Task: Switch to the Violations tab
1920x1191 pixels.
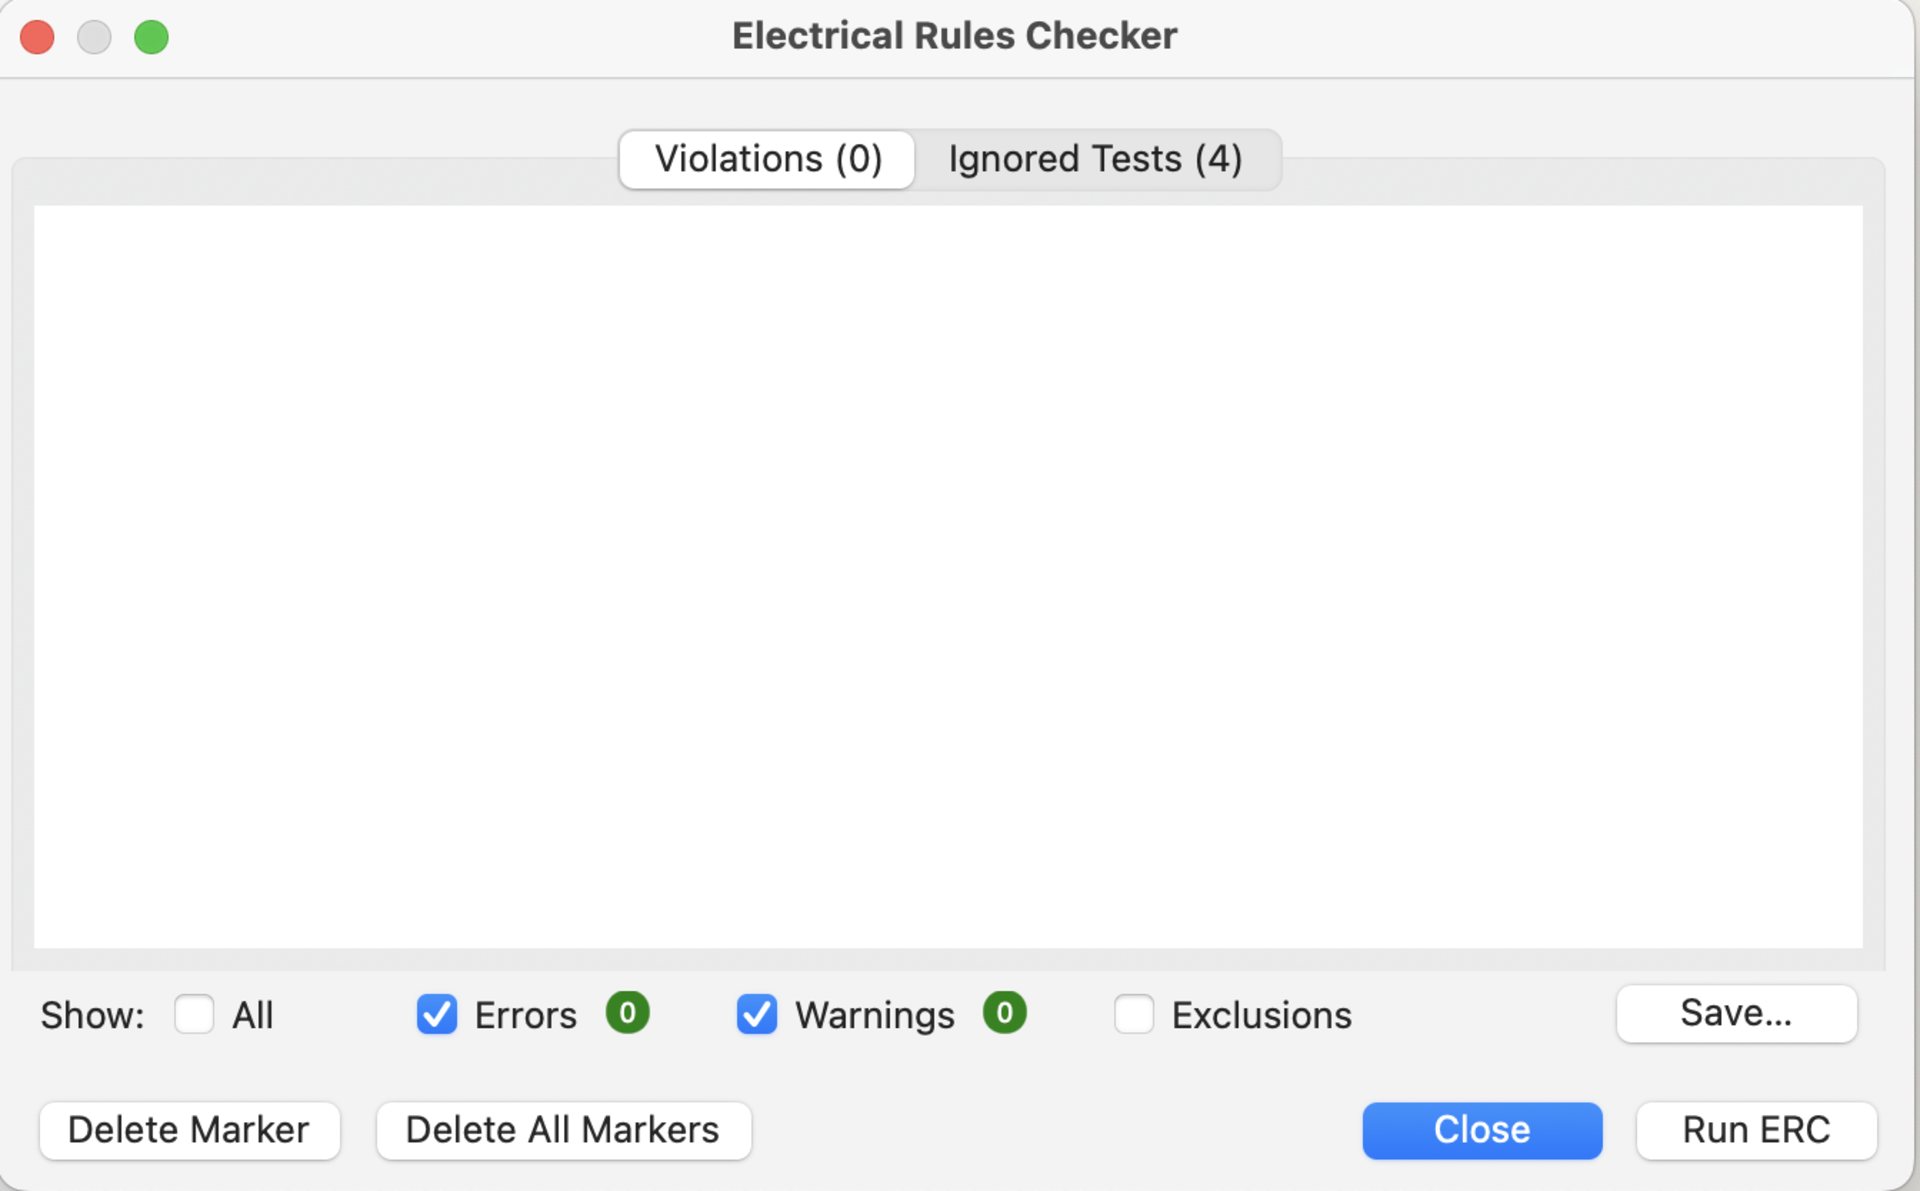Action: pos(767,159)
